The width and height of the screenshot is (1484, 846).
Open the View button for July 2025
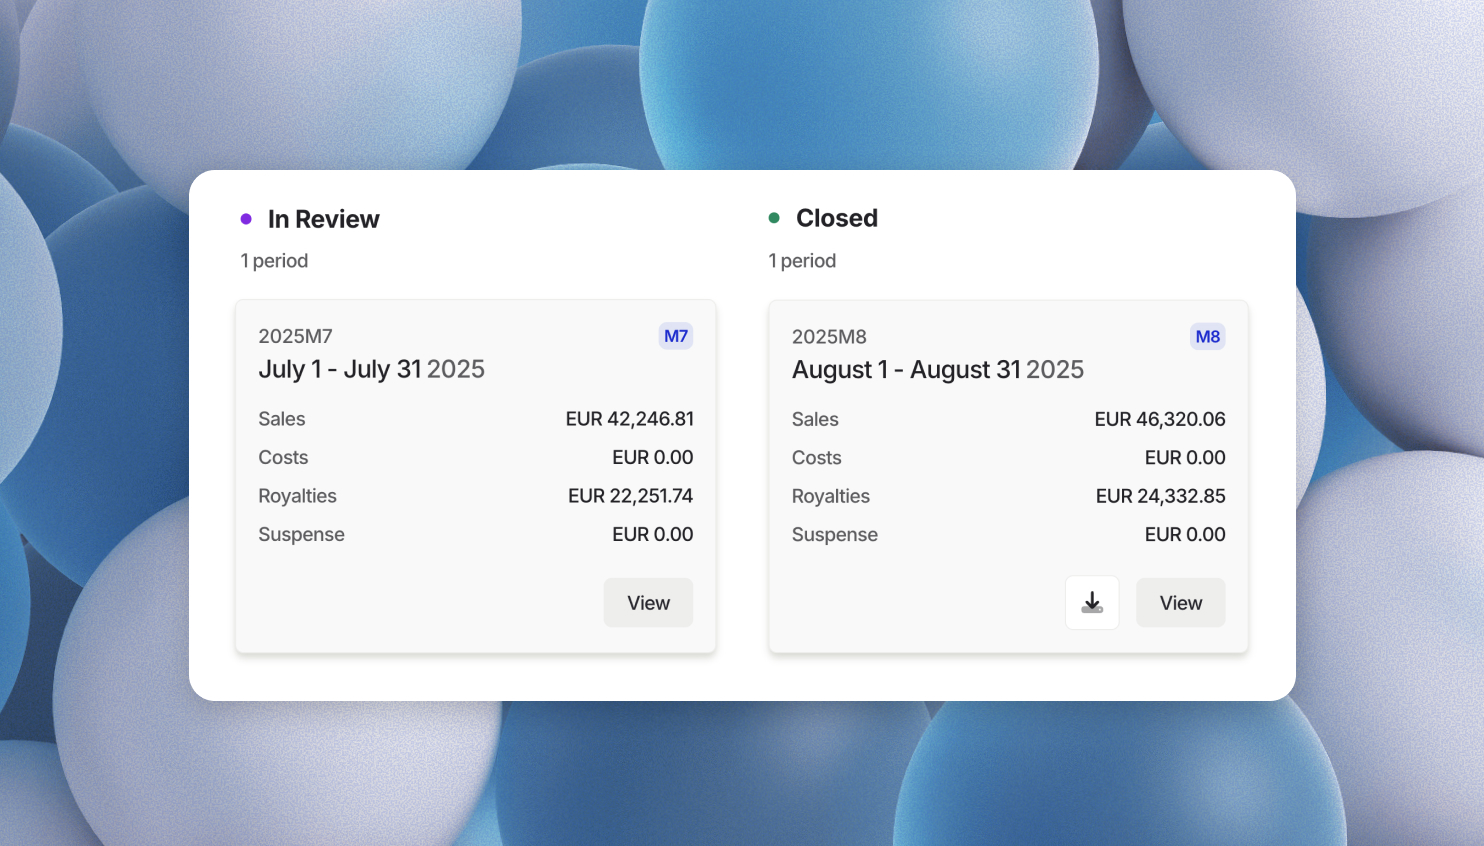(648, 603)
